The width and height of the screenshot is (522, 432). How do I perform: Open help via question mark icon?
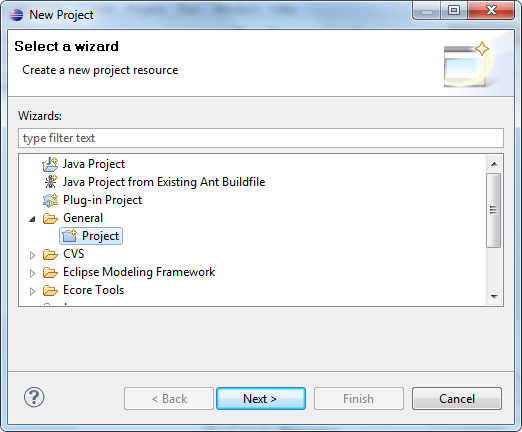34,397
